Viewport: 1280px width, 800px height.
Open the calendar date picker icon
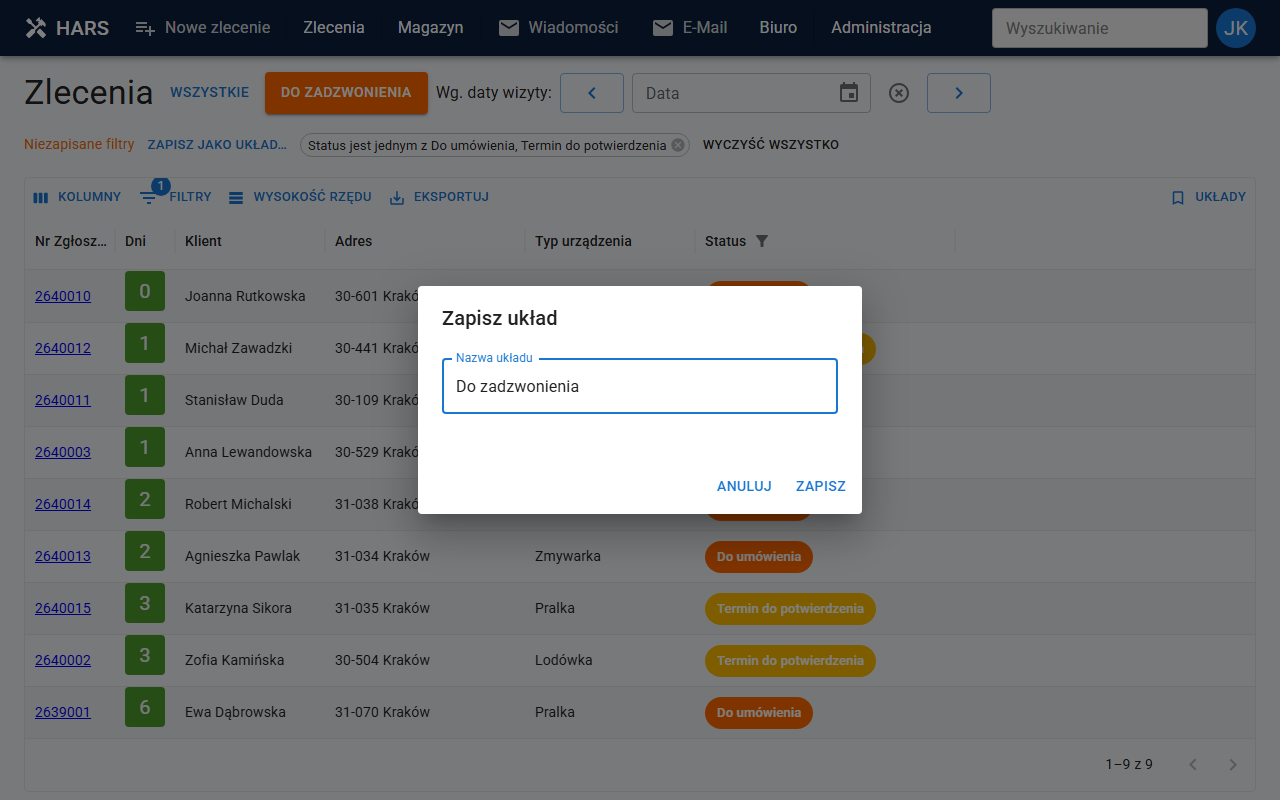849,93
